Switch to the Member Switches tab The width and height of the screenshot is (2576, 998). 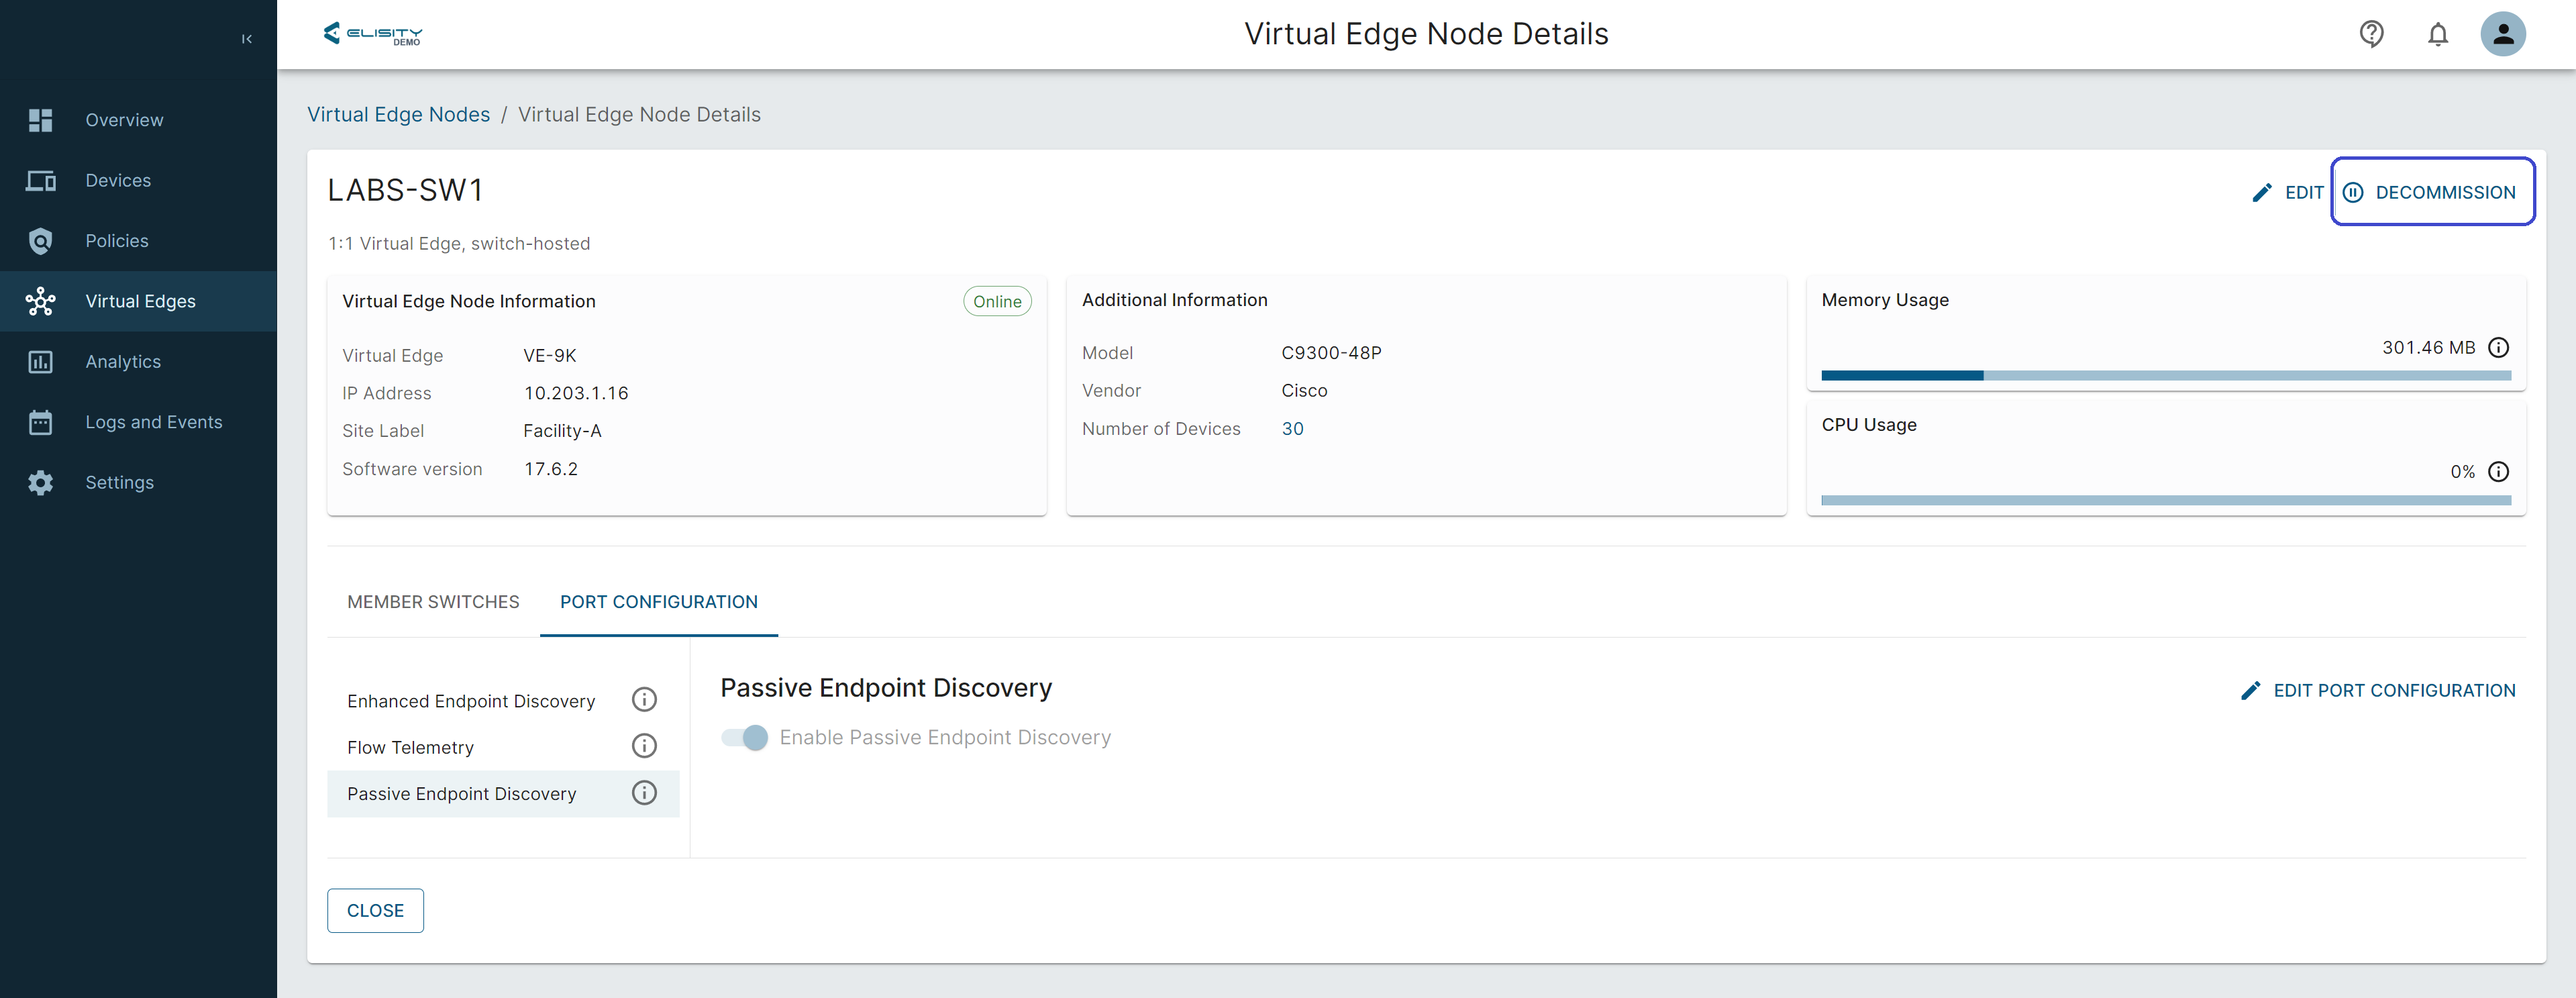coord(433,602)
